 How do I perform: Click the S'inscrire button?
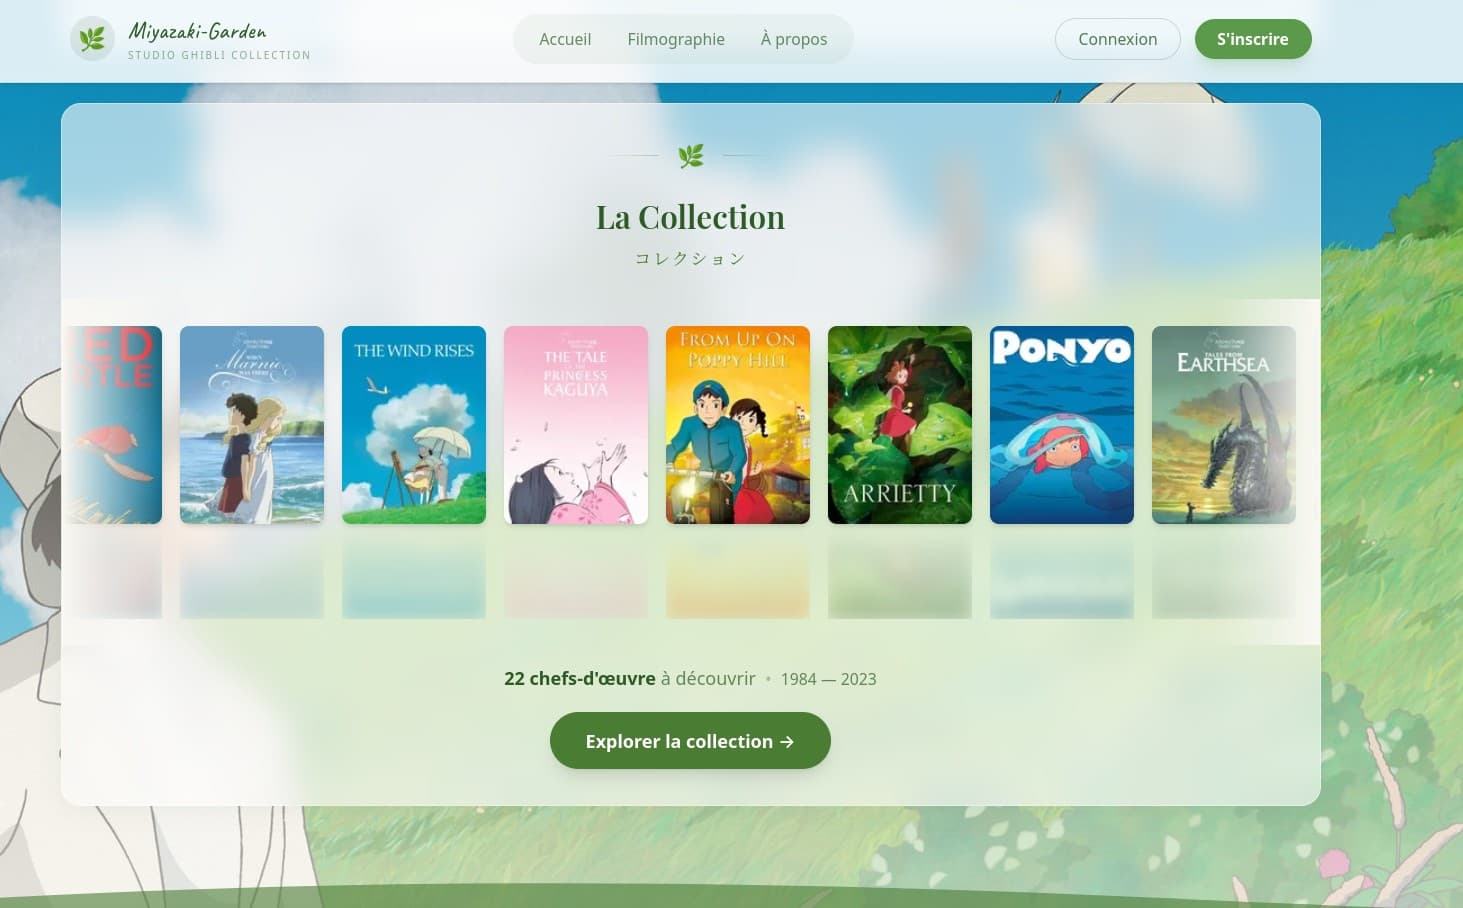(1253, 39)
